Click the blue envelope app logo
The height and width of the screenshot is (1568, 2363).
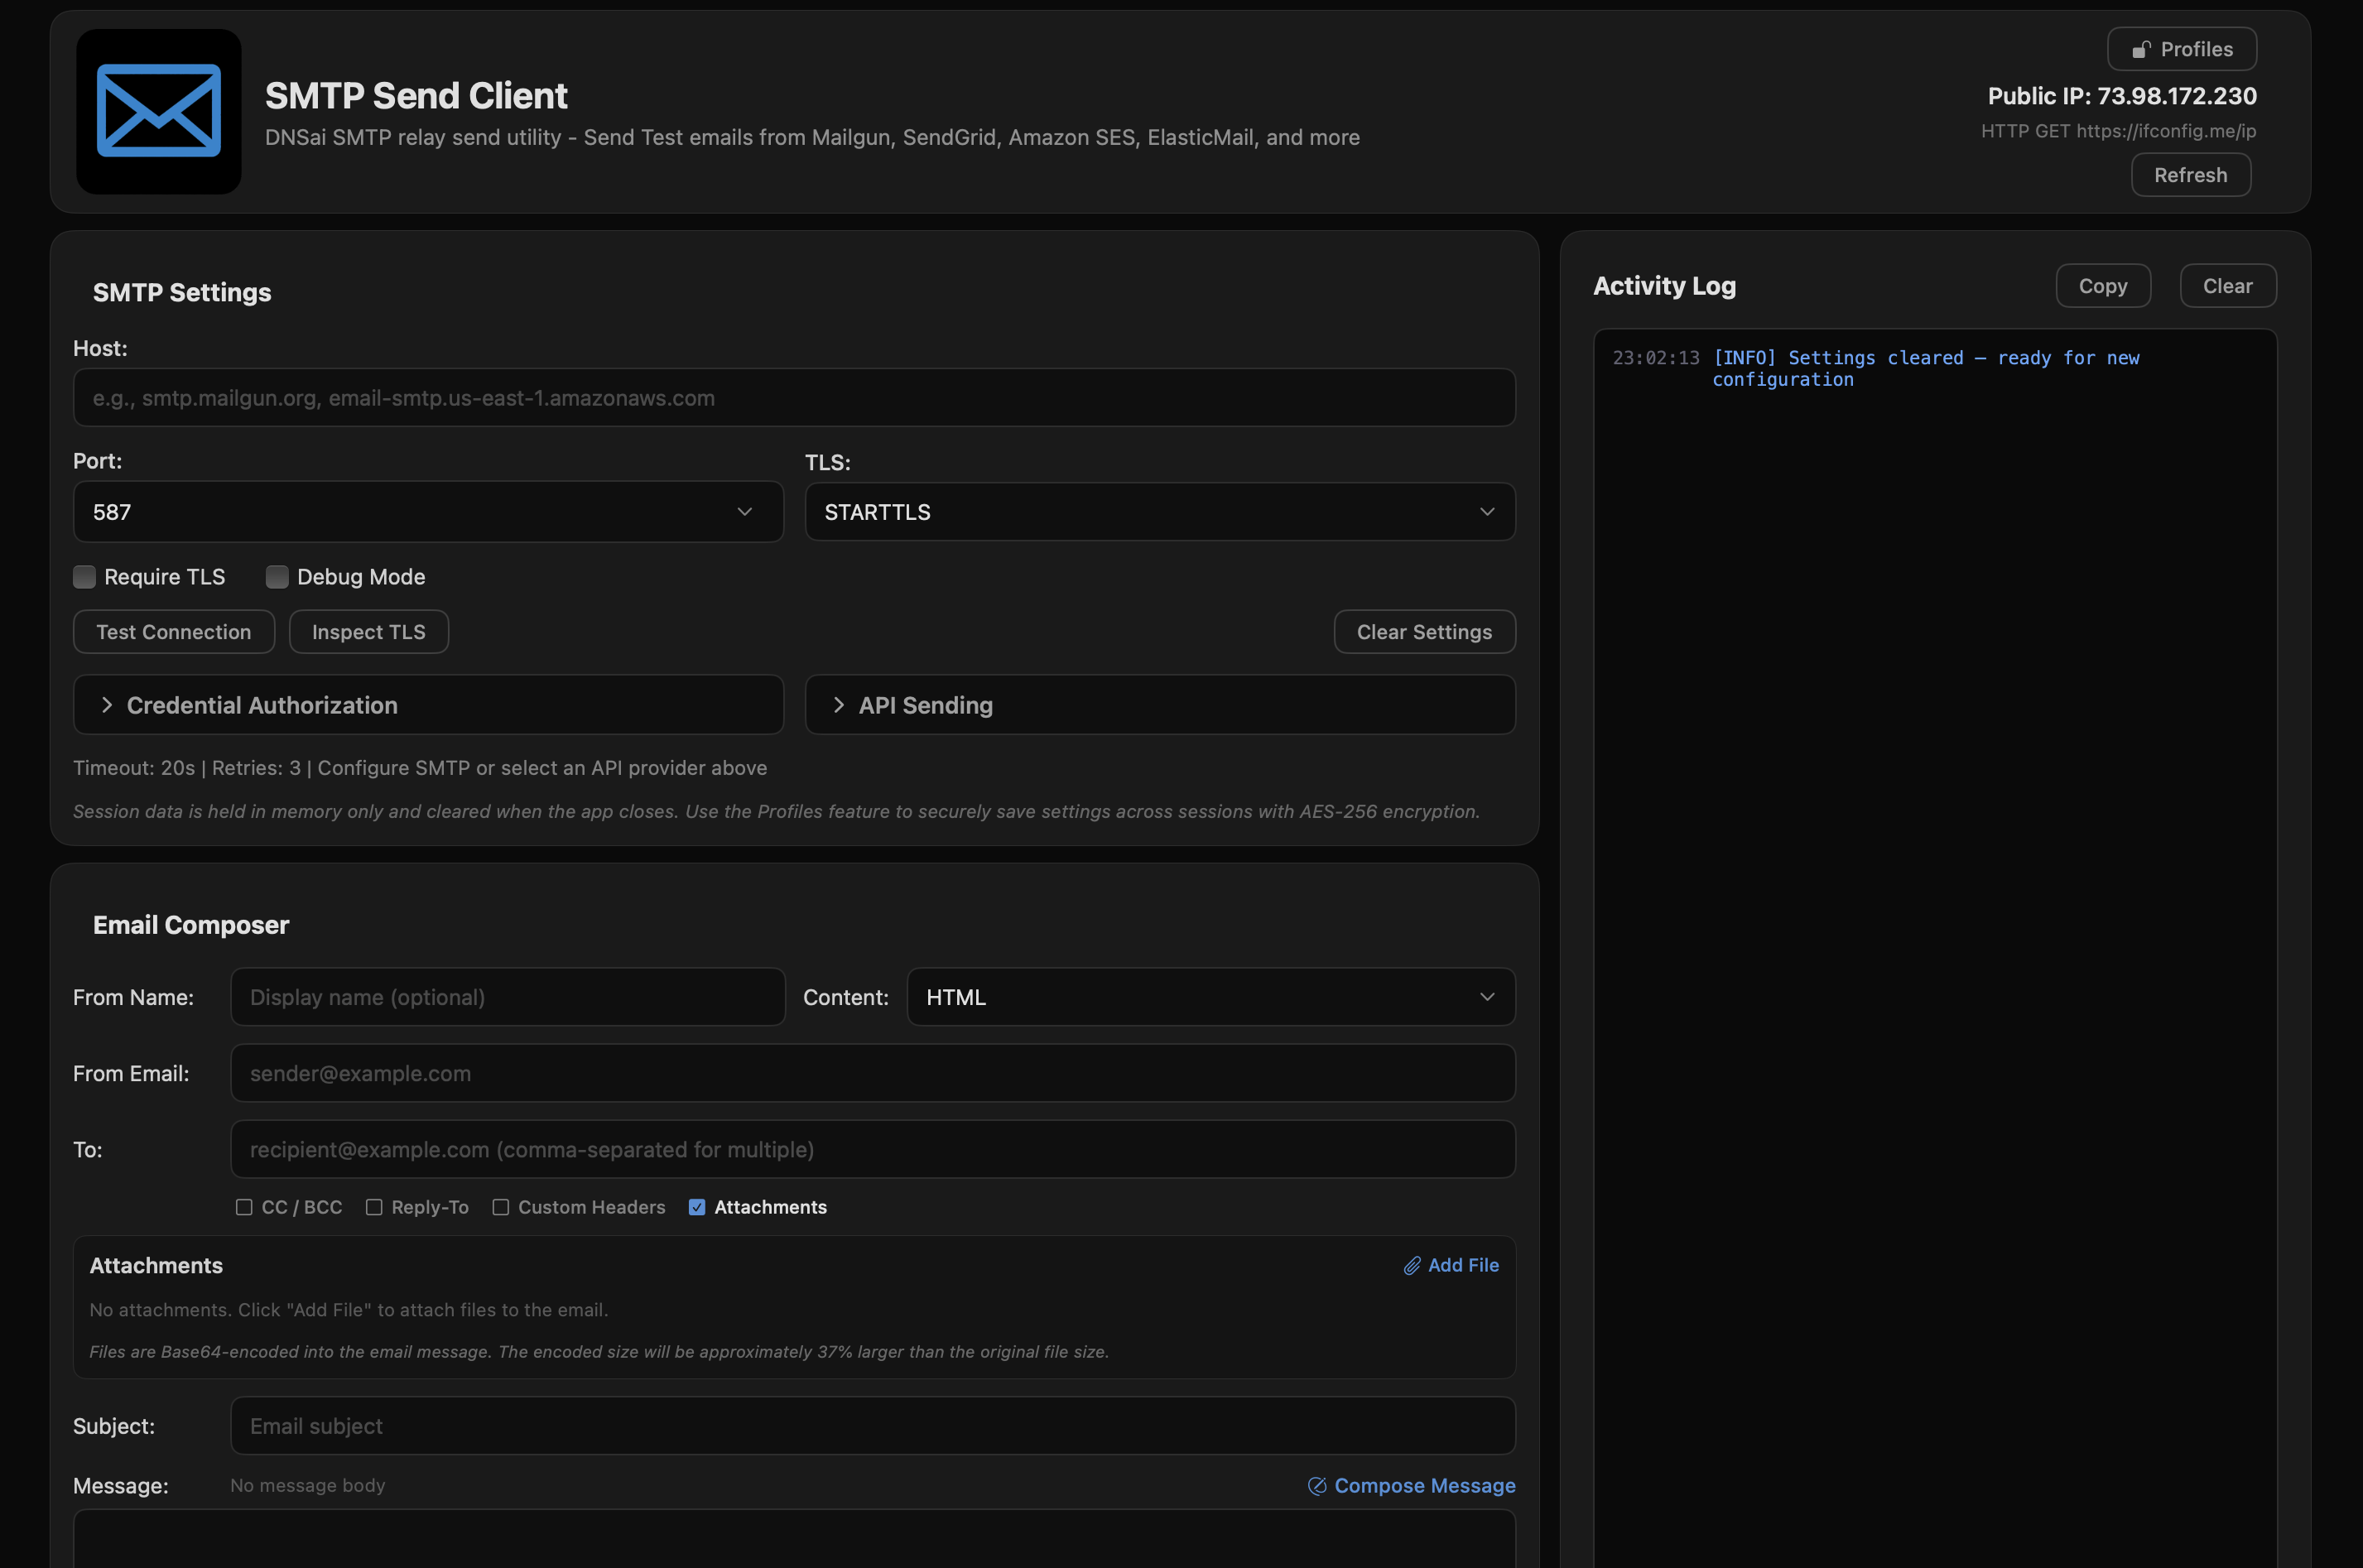(x=158, y=111)
